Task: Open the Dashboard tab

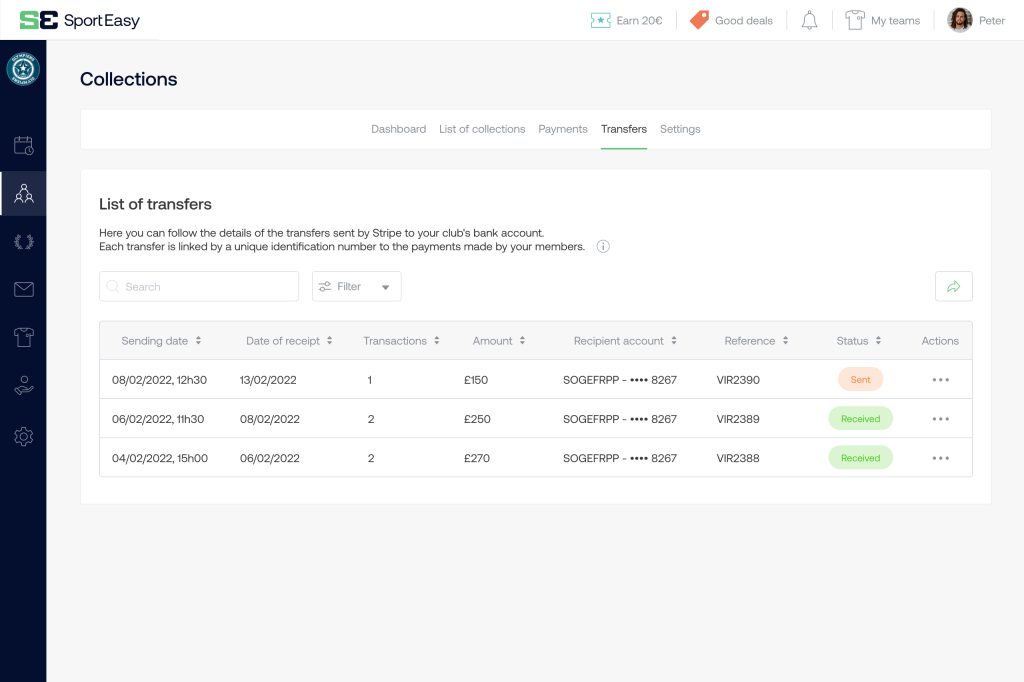Action: point(398,129)
